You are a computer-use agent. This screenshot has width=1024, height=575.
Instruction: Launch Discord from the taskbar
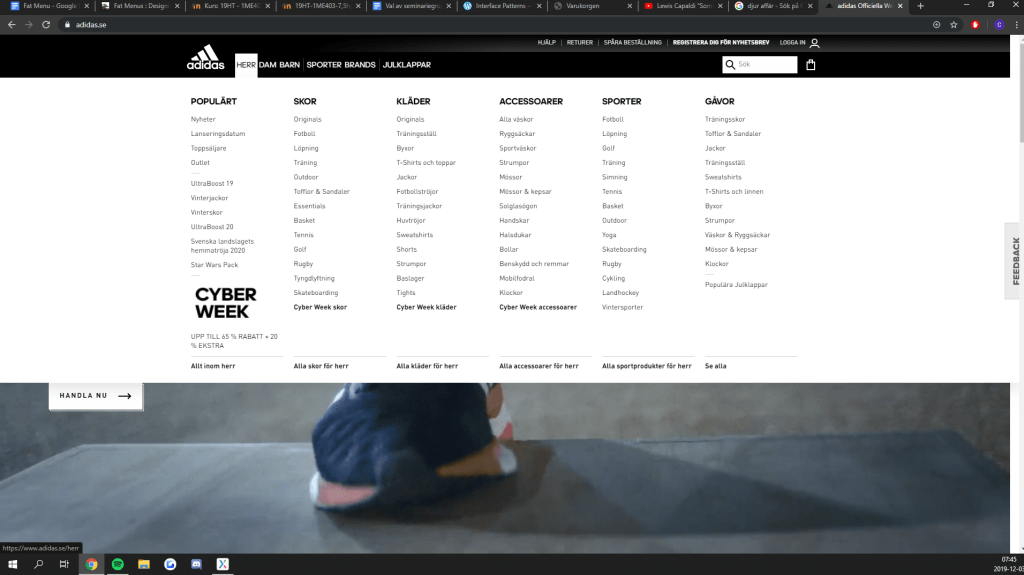coord(196,564)
